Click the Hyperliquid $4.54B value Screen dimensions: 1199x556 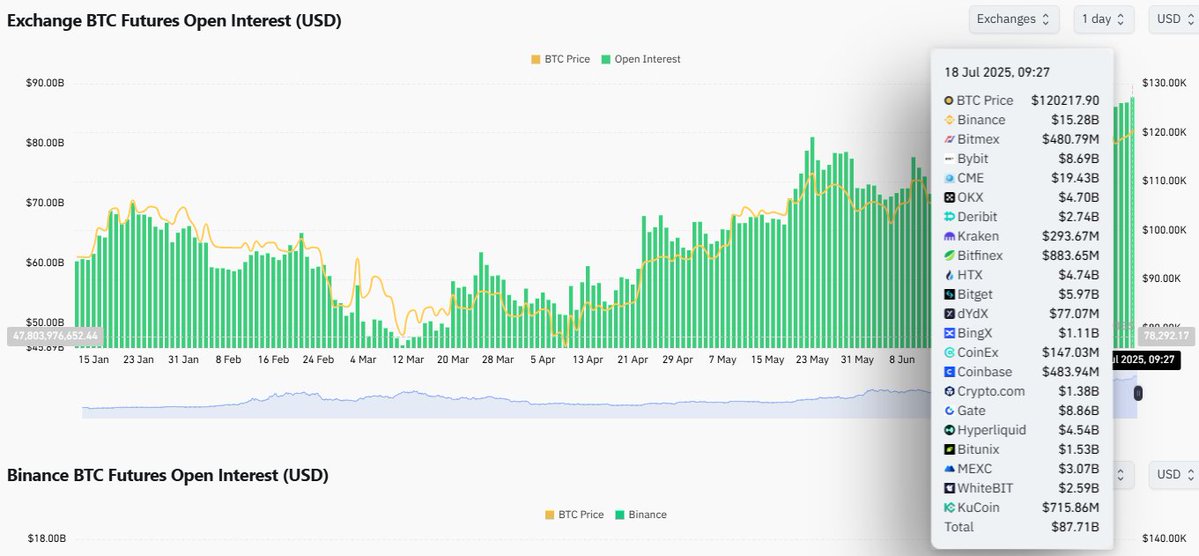[x=1078, y=430]
